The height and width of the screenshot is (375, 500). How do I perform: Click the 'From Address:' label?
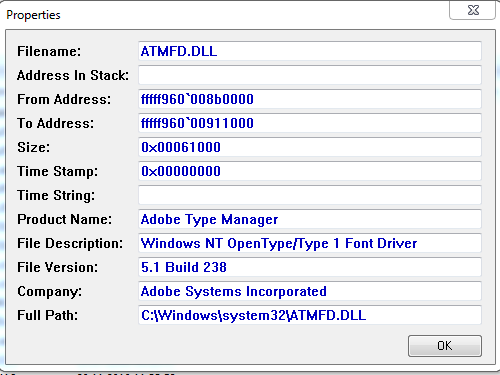(64, 99)
